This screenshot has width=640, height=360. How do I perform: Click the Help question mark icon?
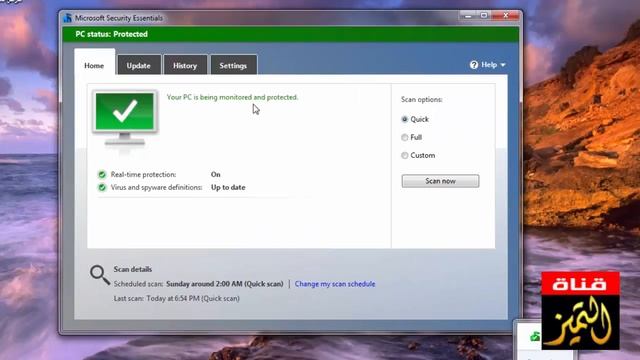[x=474, y=64]
